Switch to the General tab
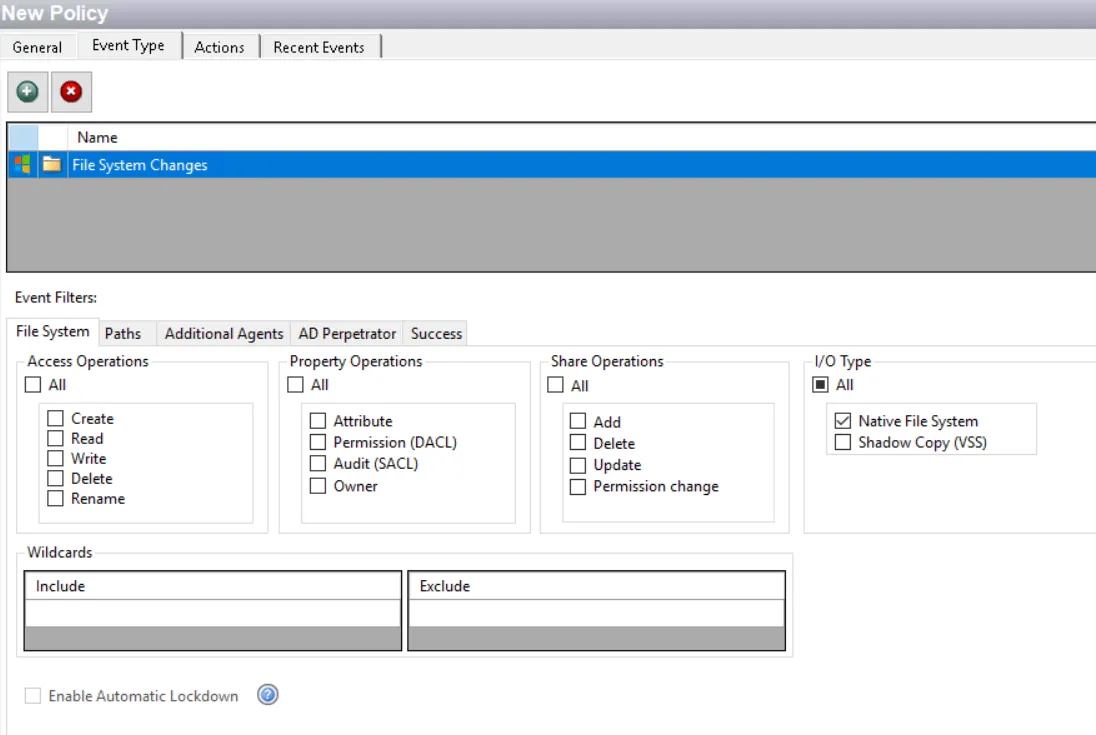This screenshot has width=1096, height=735. pos(37,48)
